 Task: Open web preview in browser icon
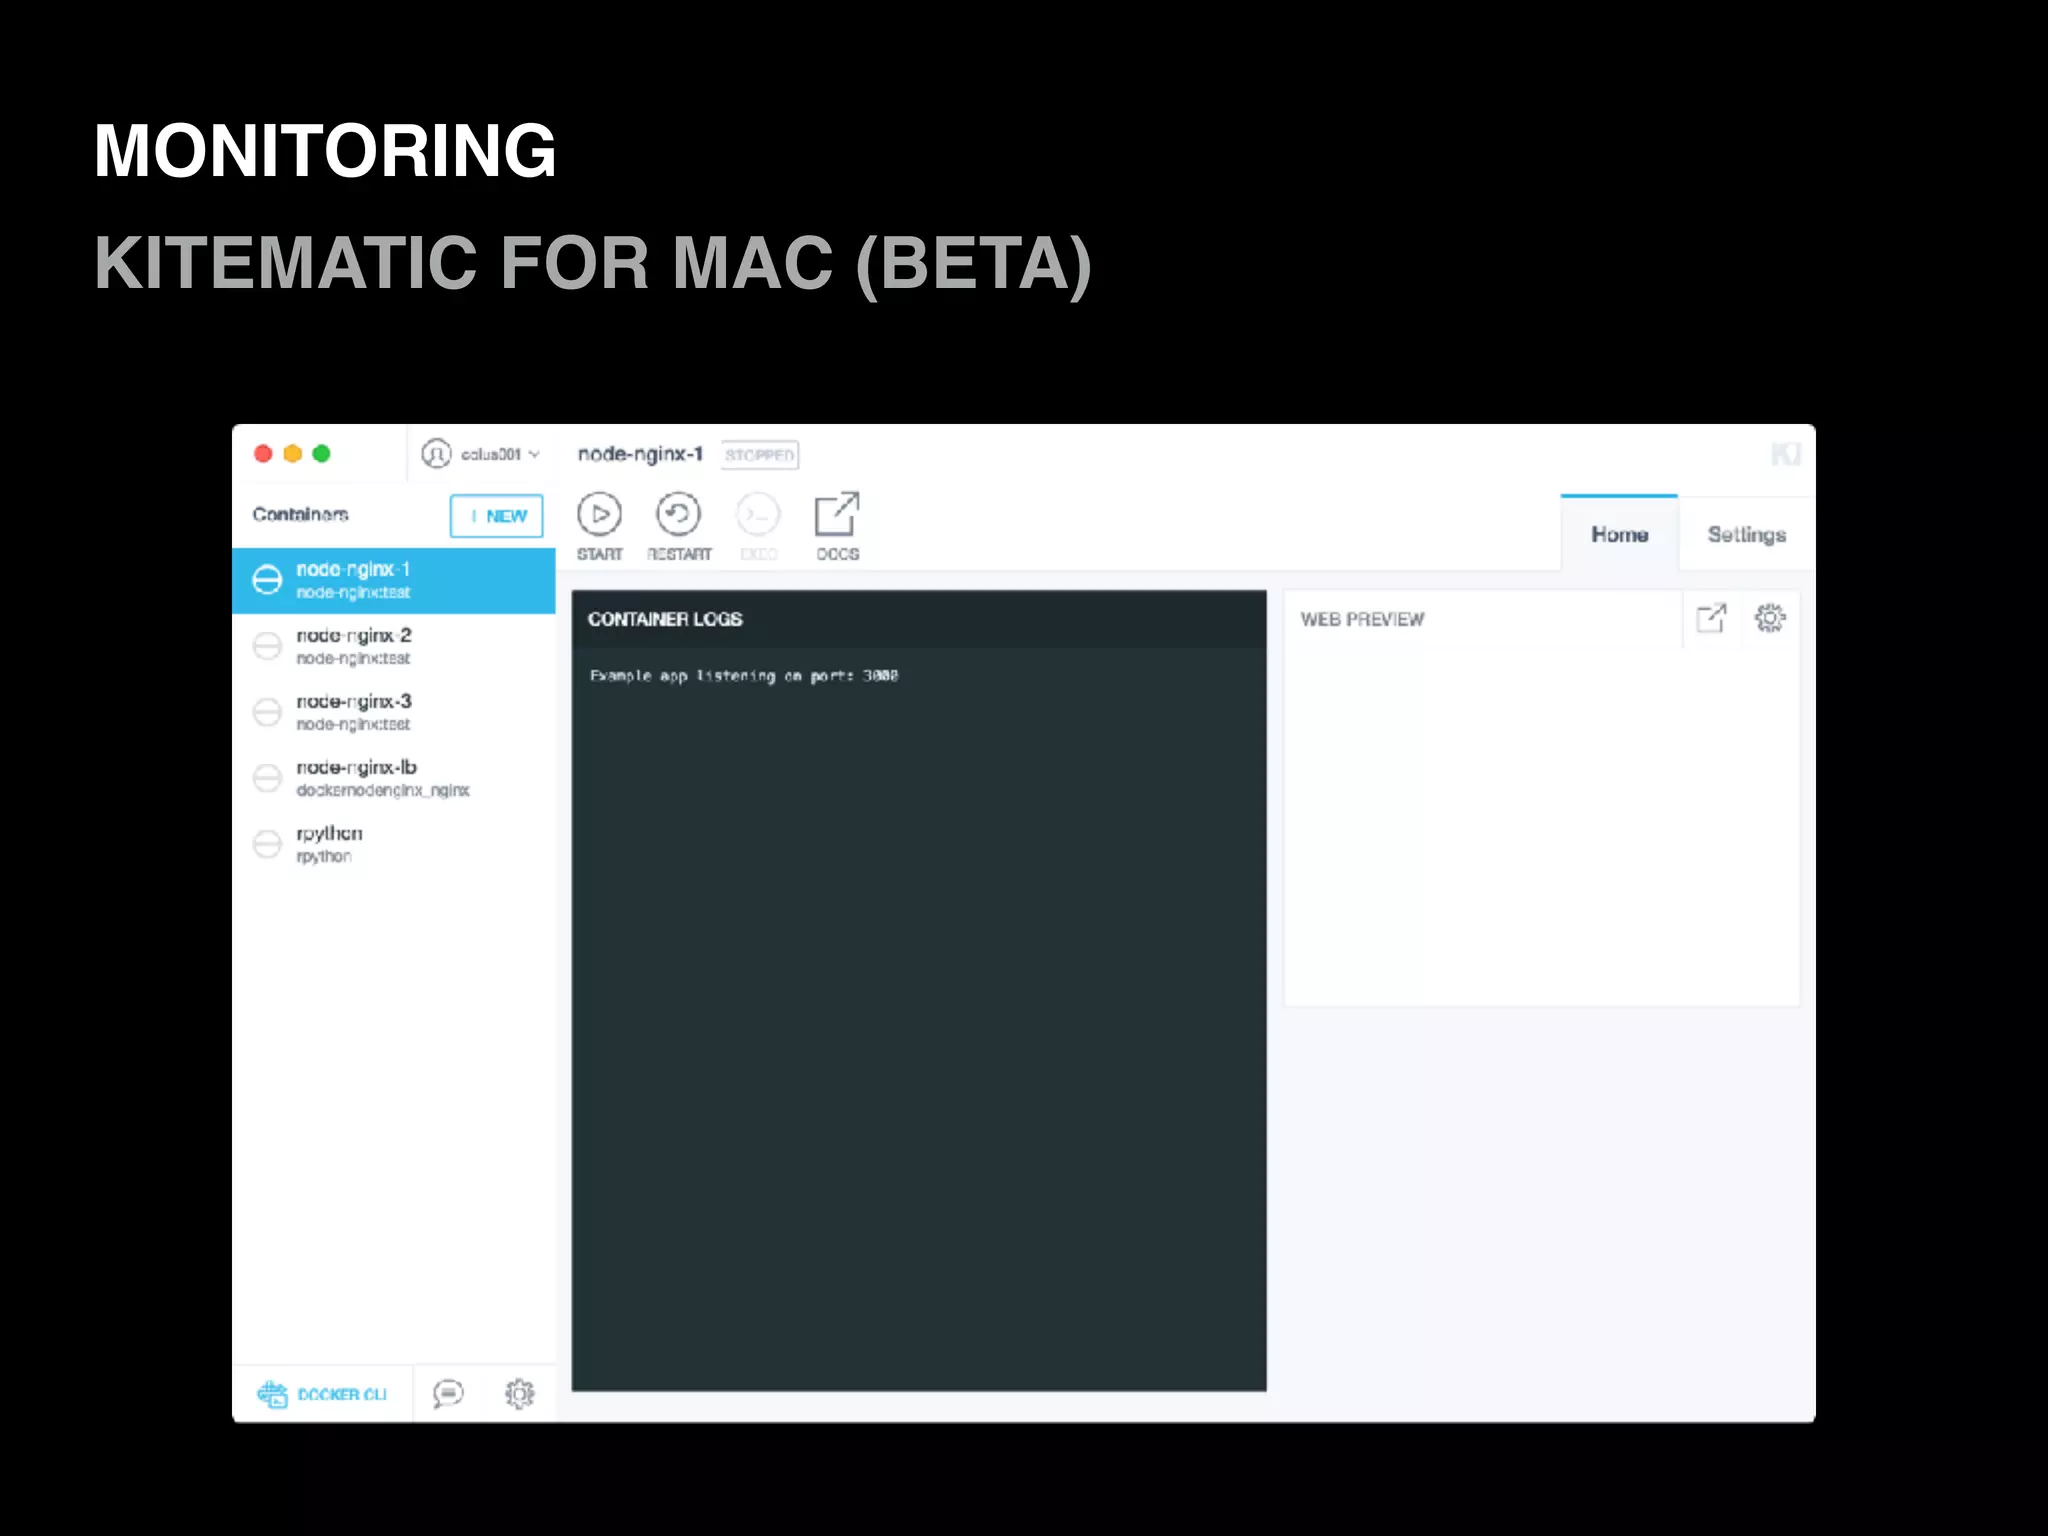[x=1711, y=618]
